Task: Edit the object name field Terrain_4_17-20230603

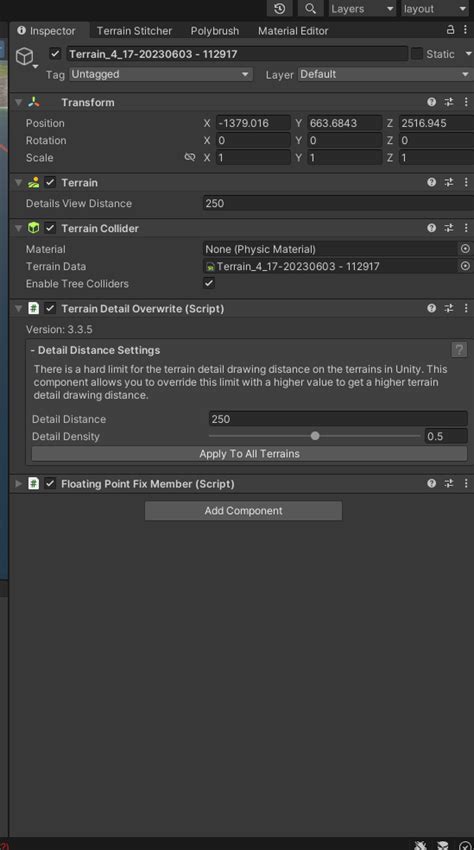Action: (x=236, y=54)
